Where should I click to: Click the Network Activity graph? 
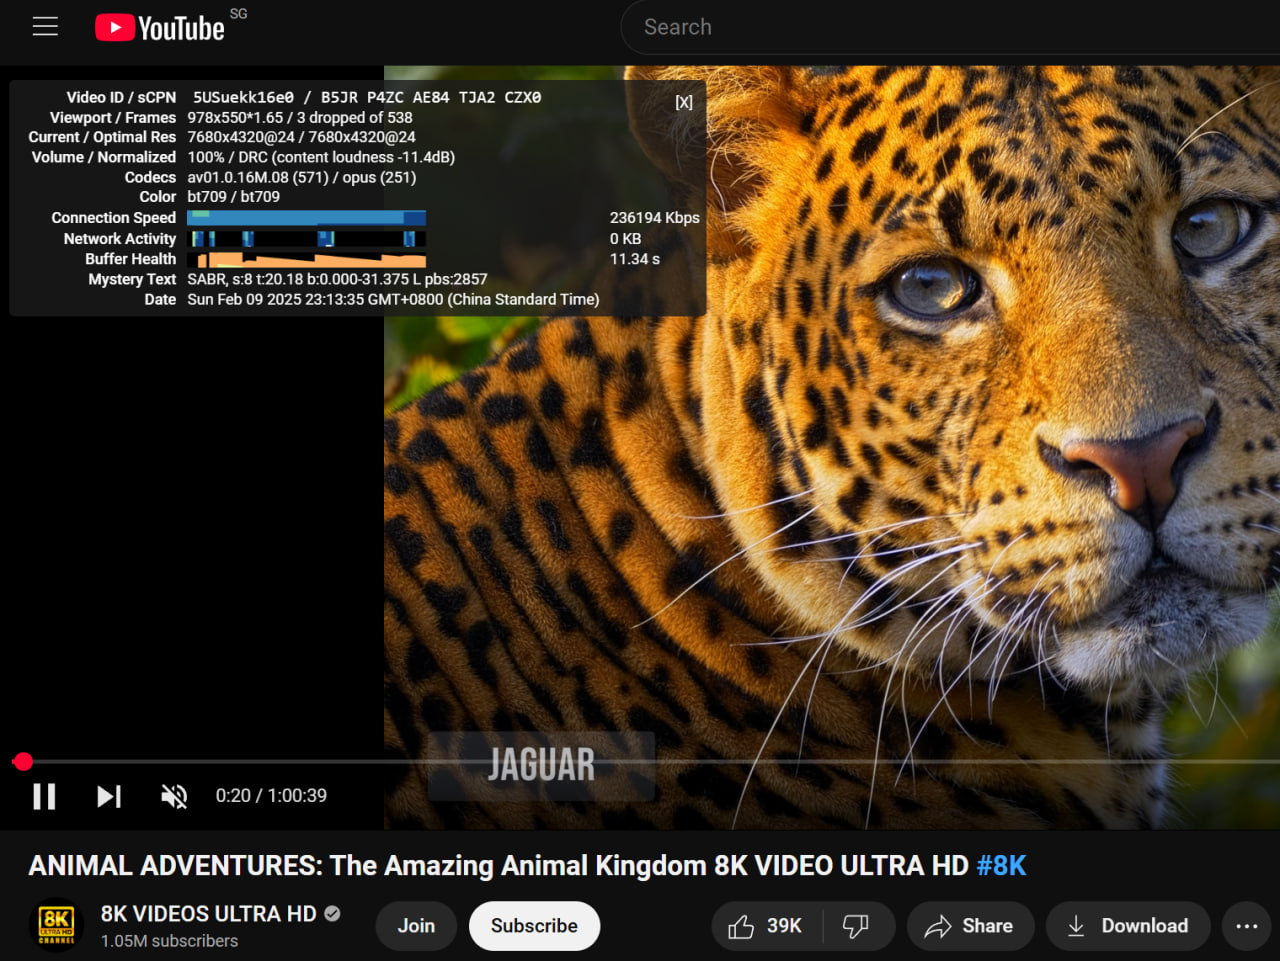coord(306,238)
